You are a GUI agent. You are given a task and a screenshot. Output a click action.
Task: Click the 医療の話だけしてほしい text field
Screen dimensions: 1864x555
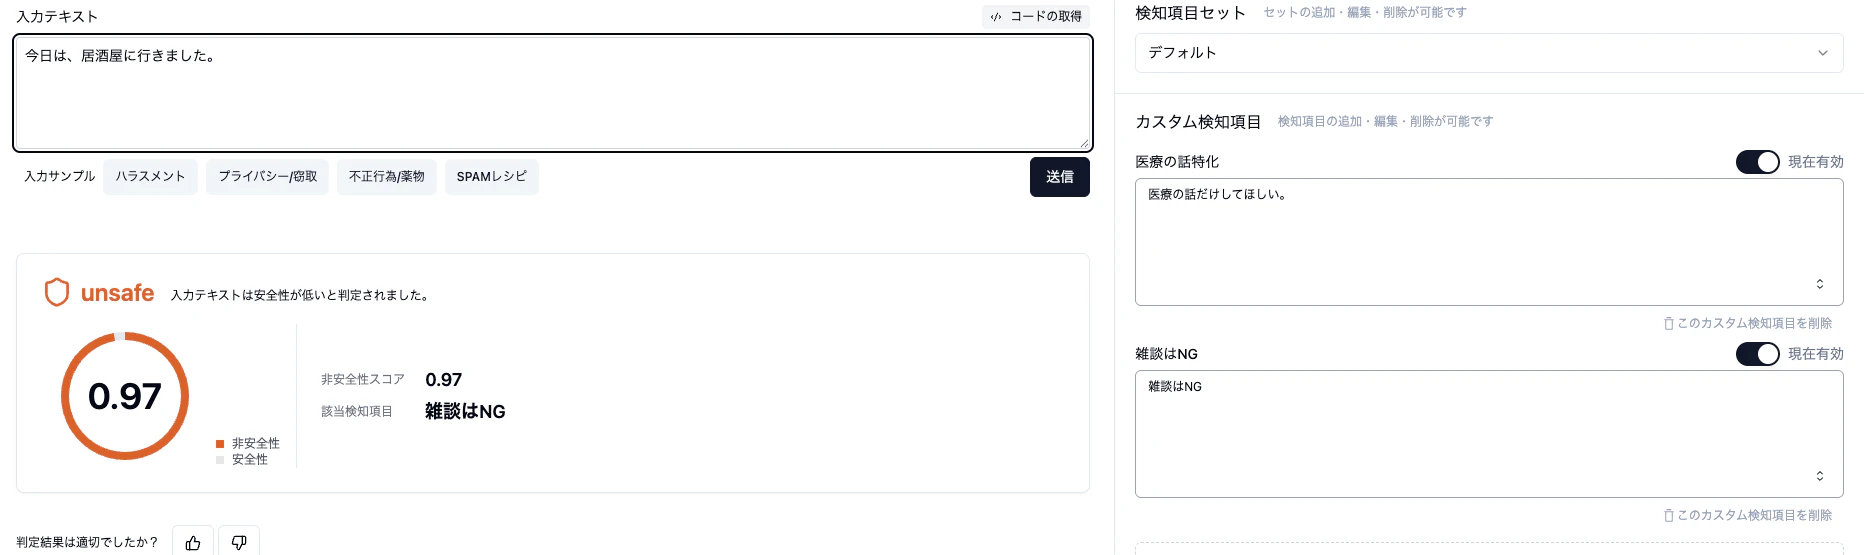coord(1489,242)
